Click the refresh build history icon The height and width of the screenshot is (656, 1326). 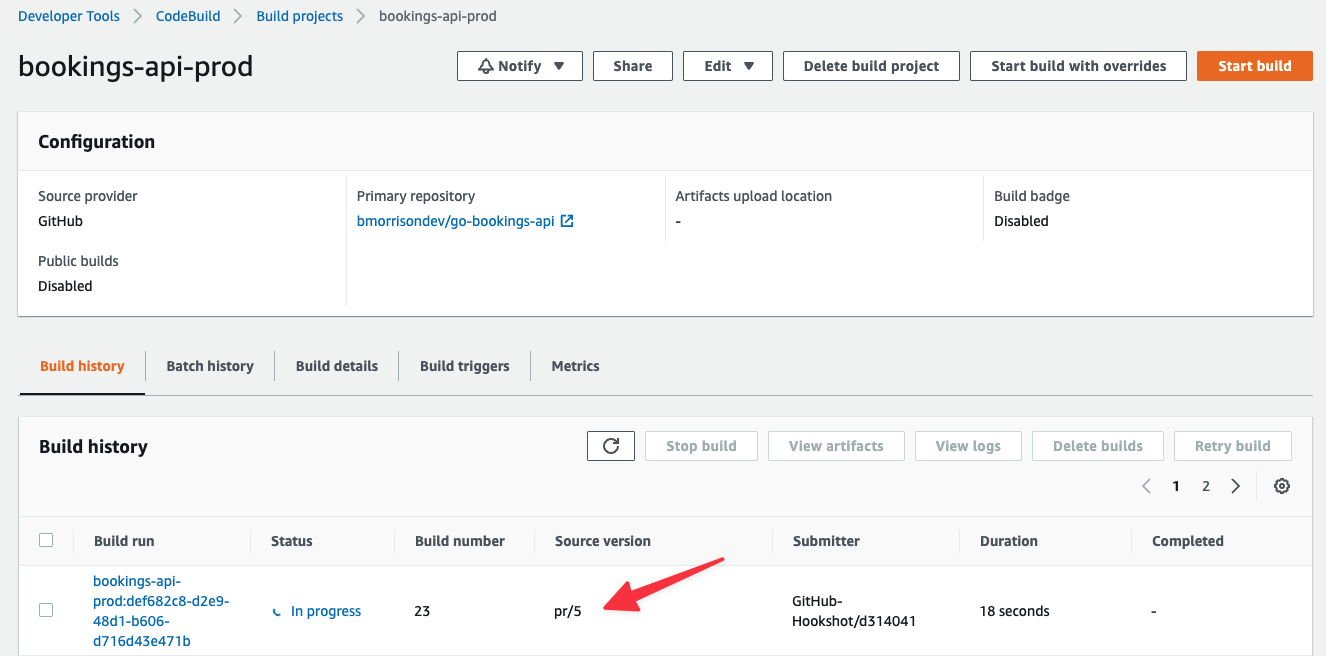pyautogui.click(x=611, y=446)
